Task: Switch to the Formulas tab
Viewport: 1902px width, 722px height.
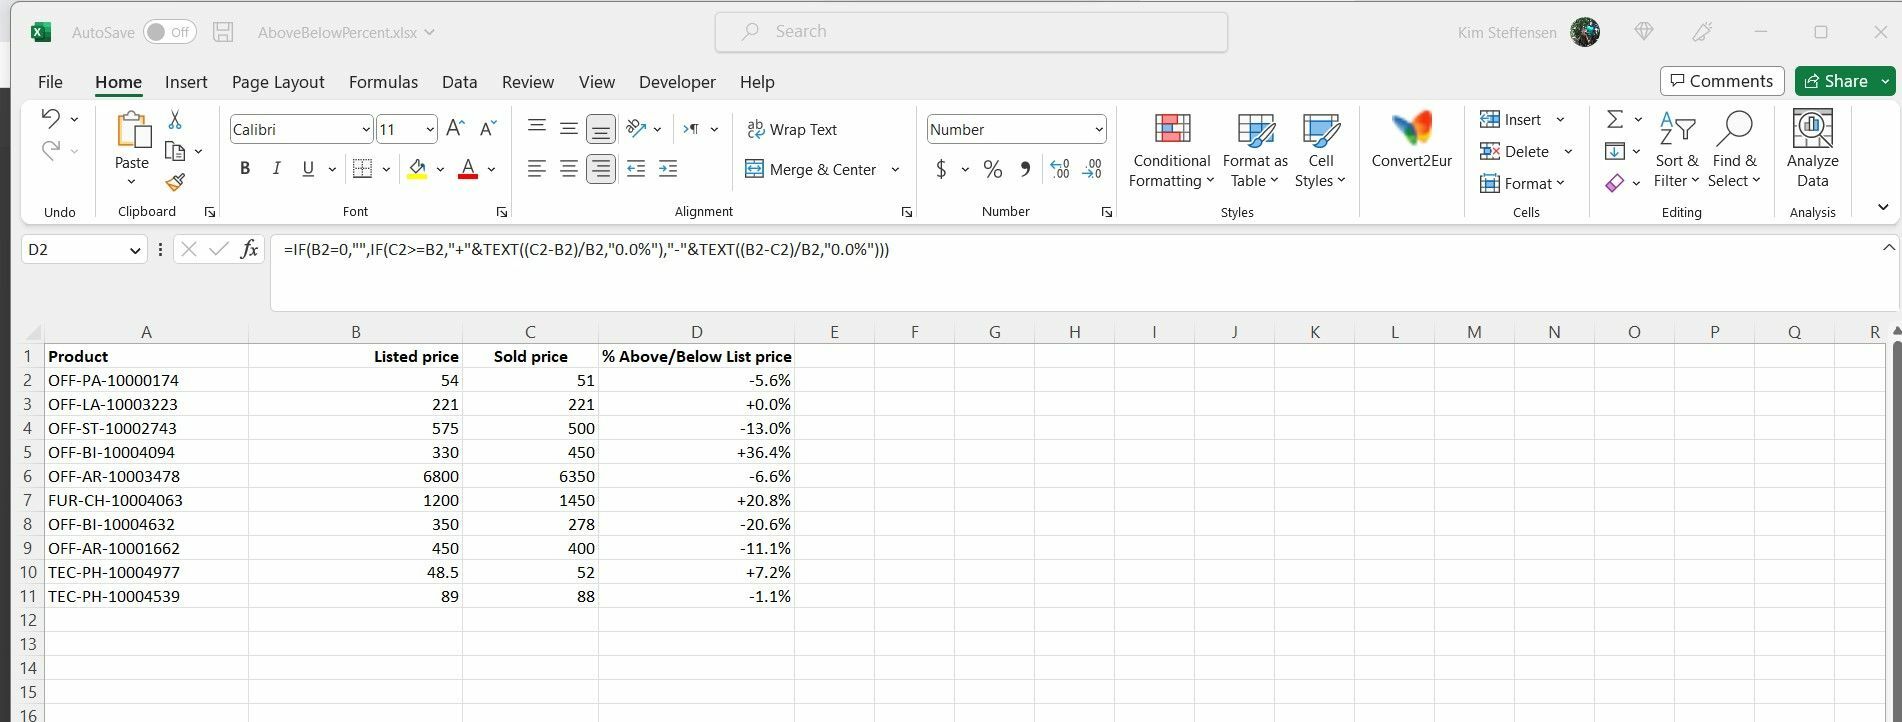Action: [x=383, y=82]
